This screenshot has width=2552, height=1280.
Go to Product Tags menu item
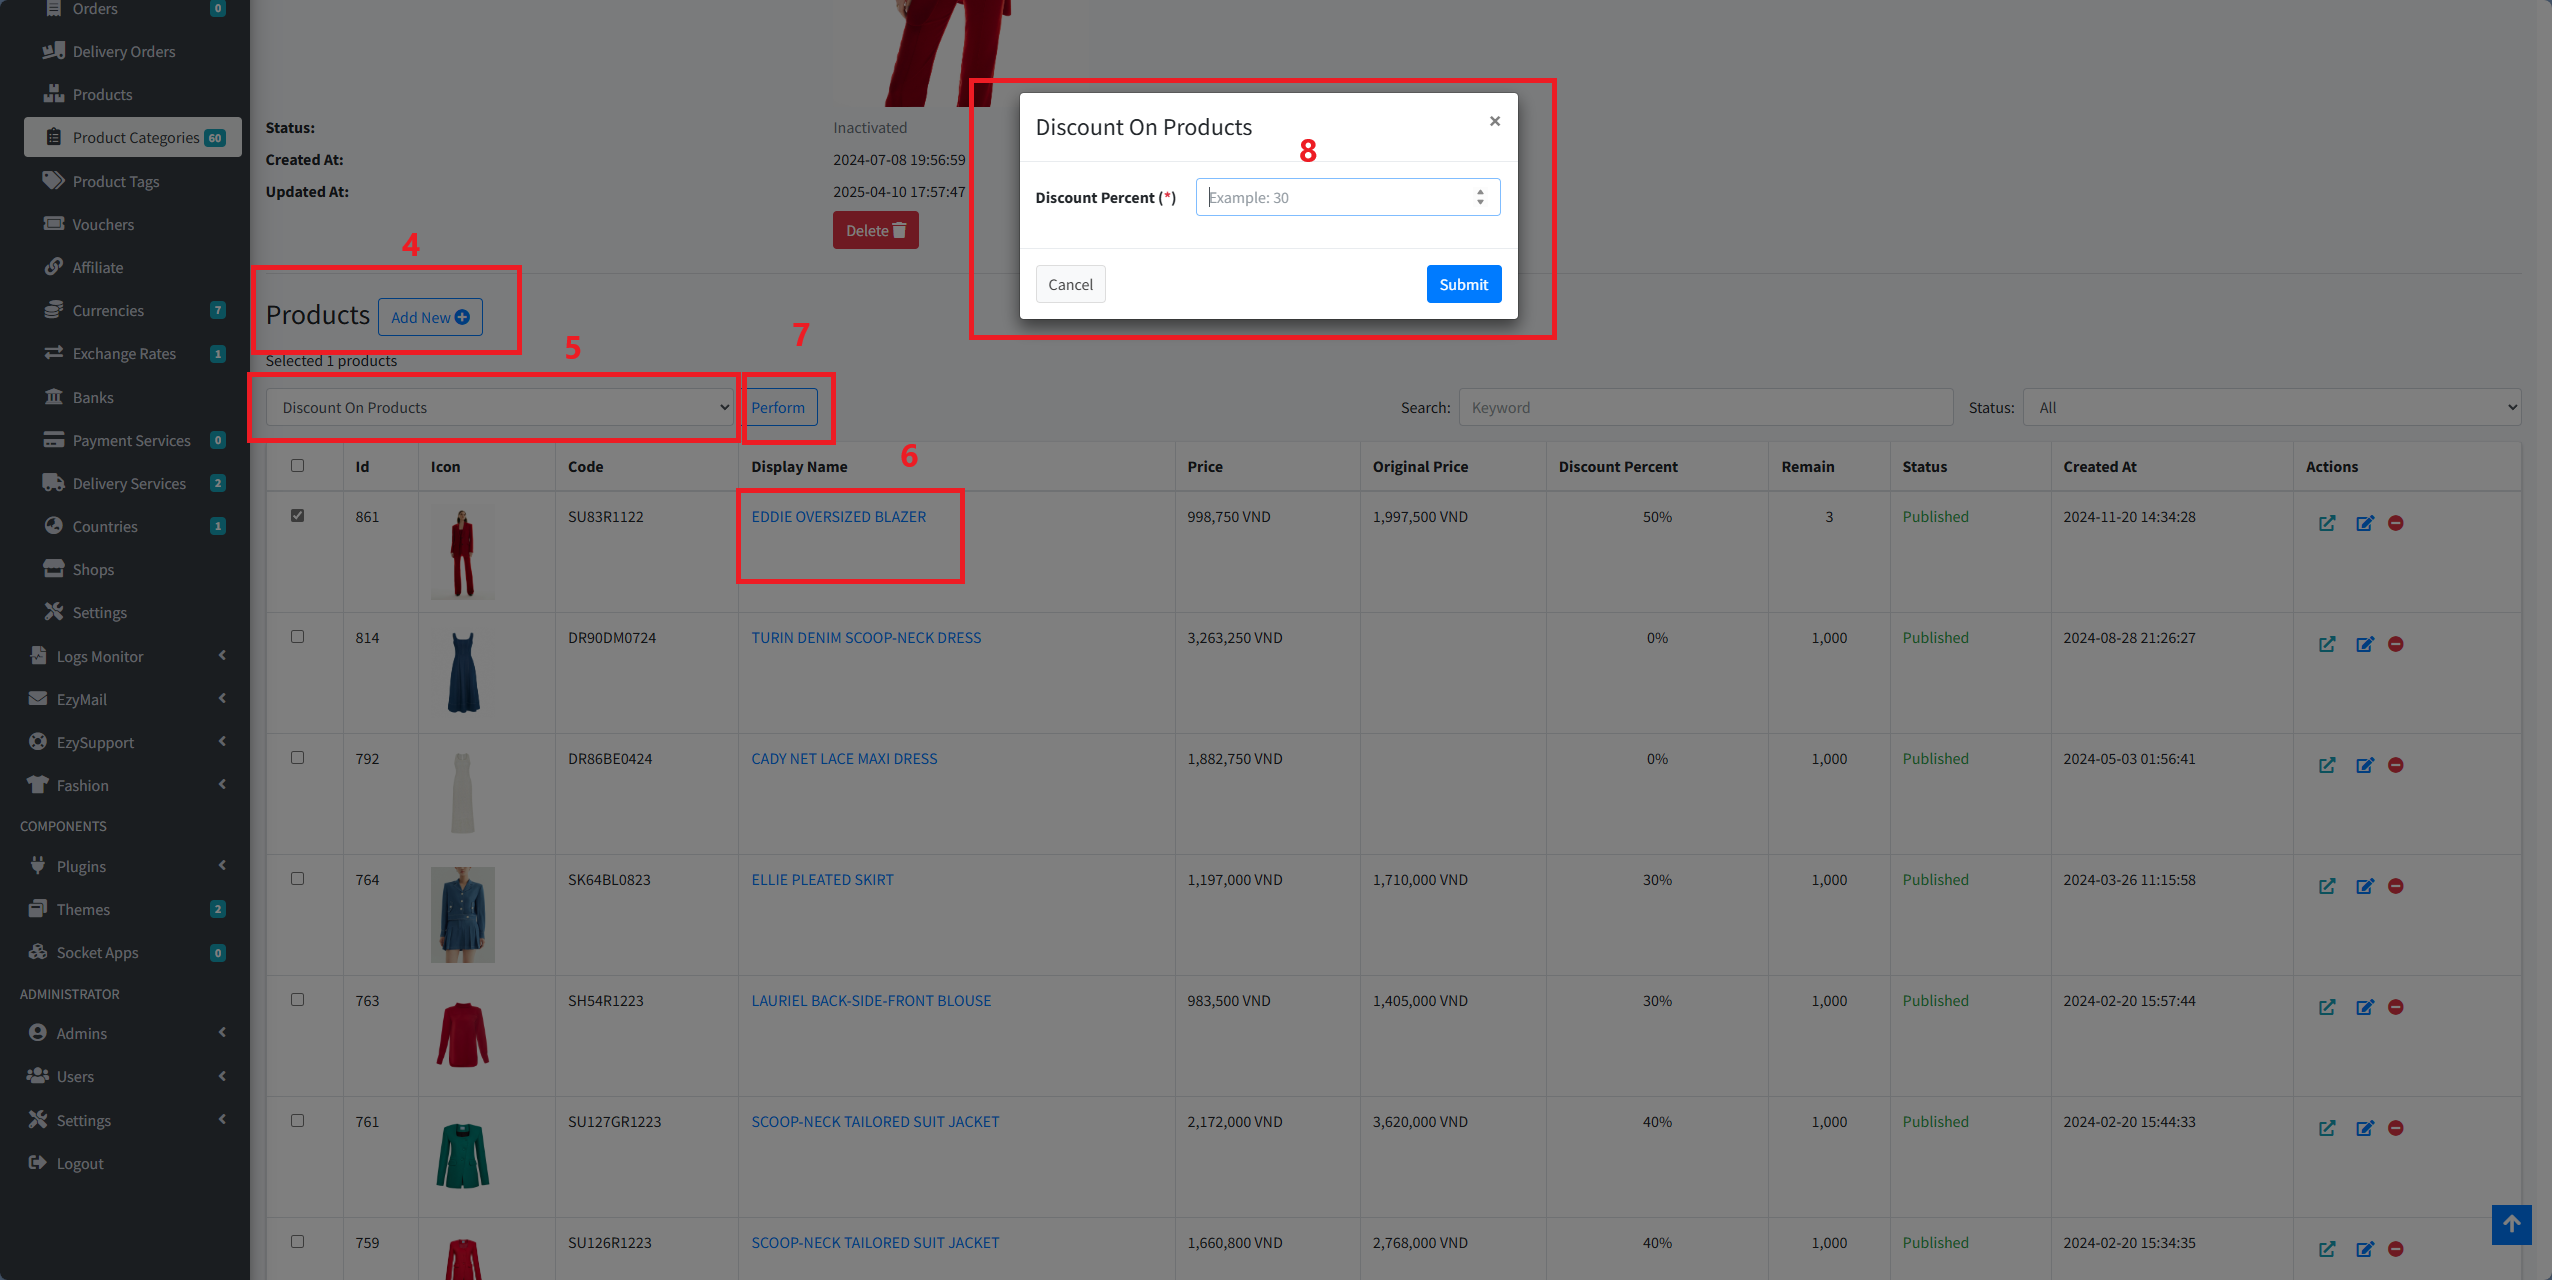coord(115,181)
